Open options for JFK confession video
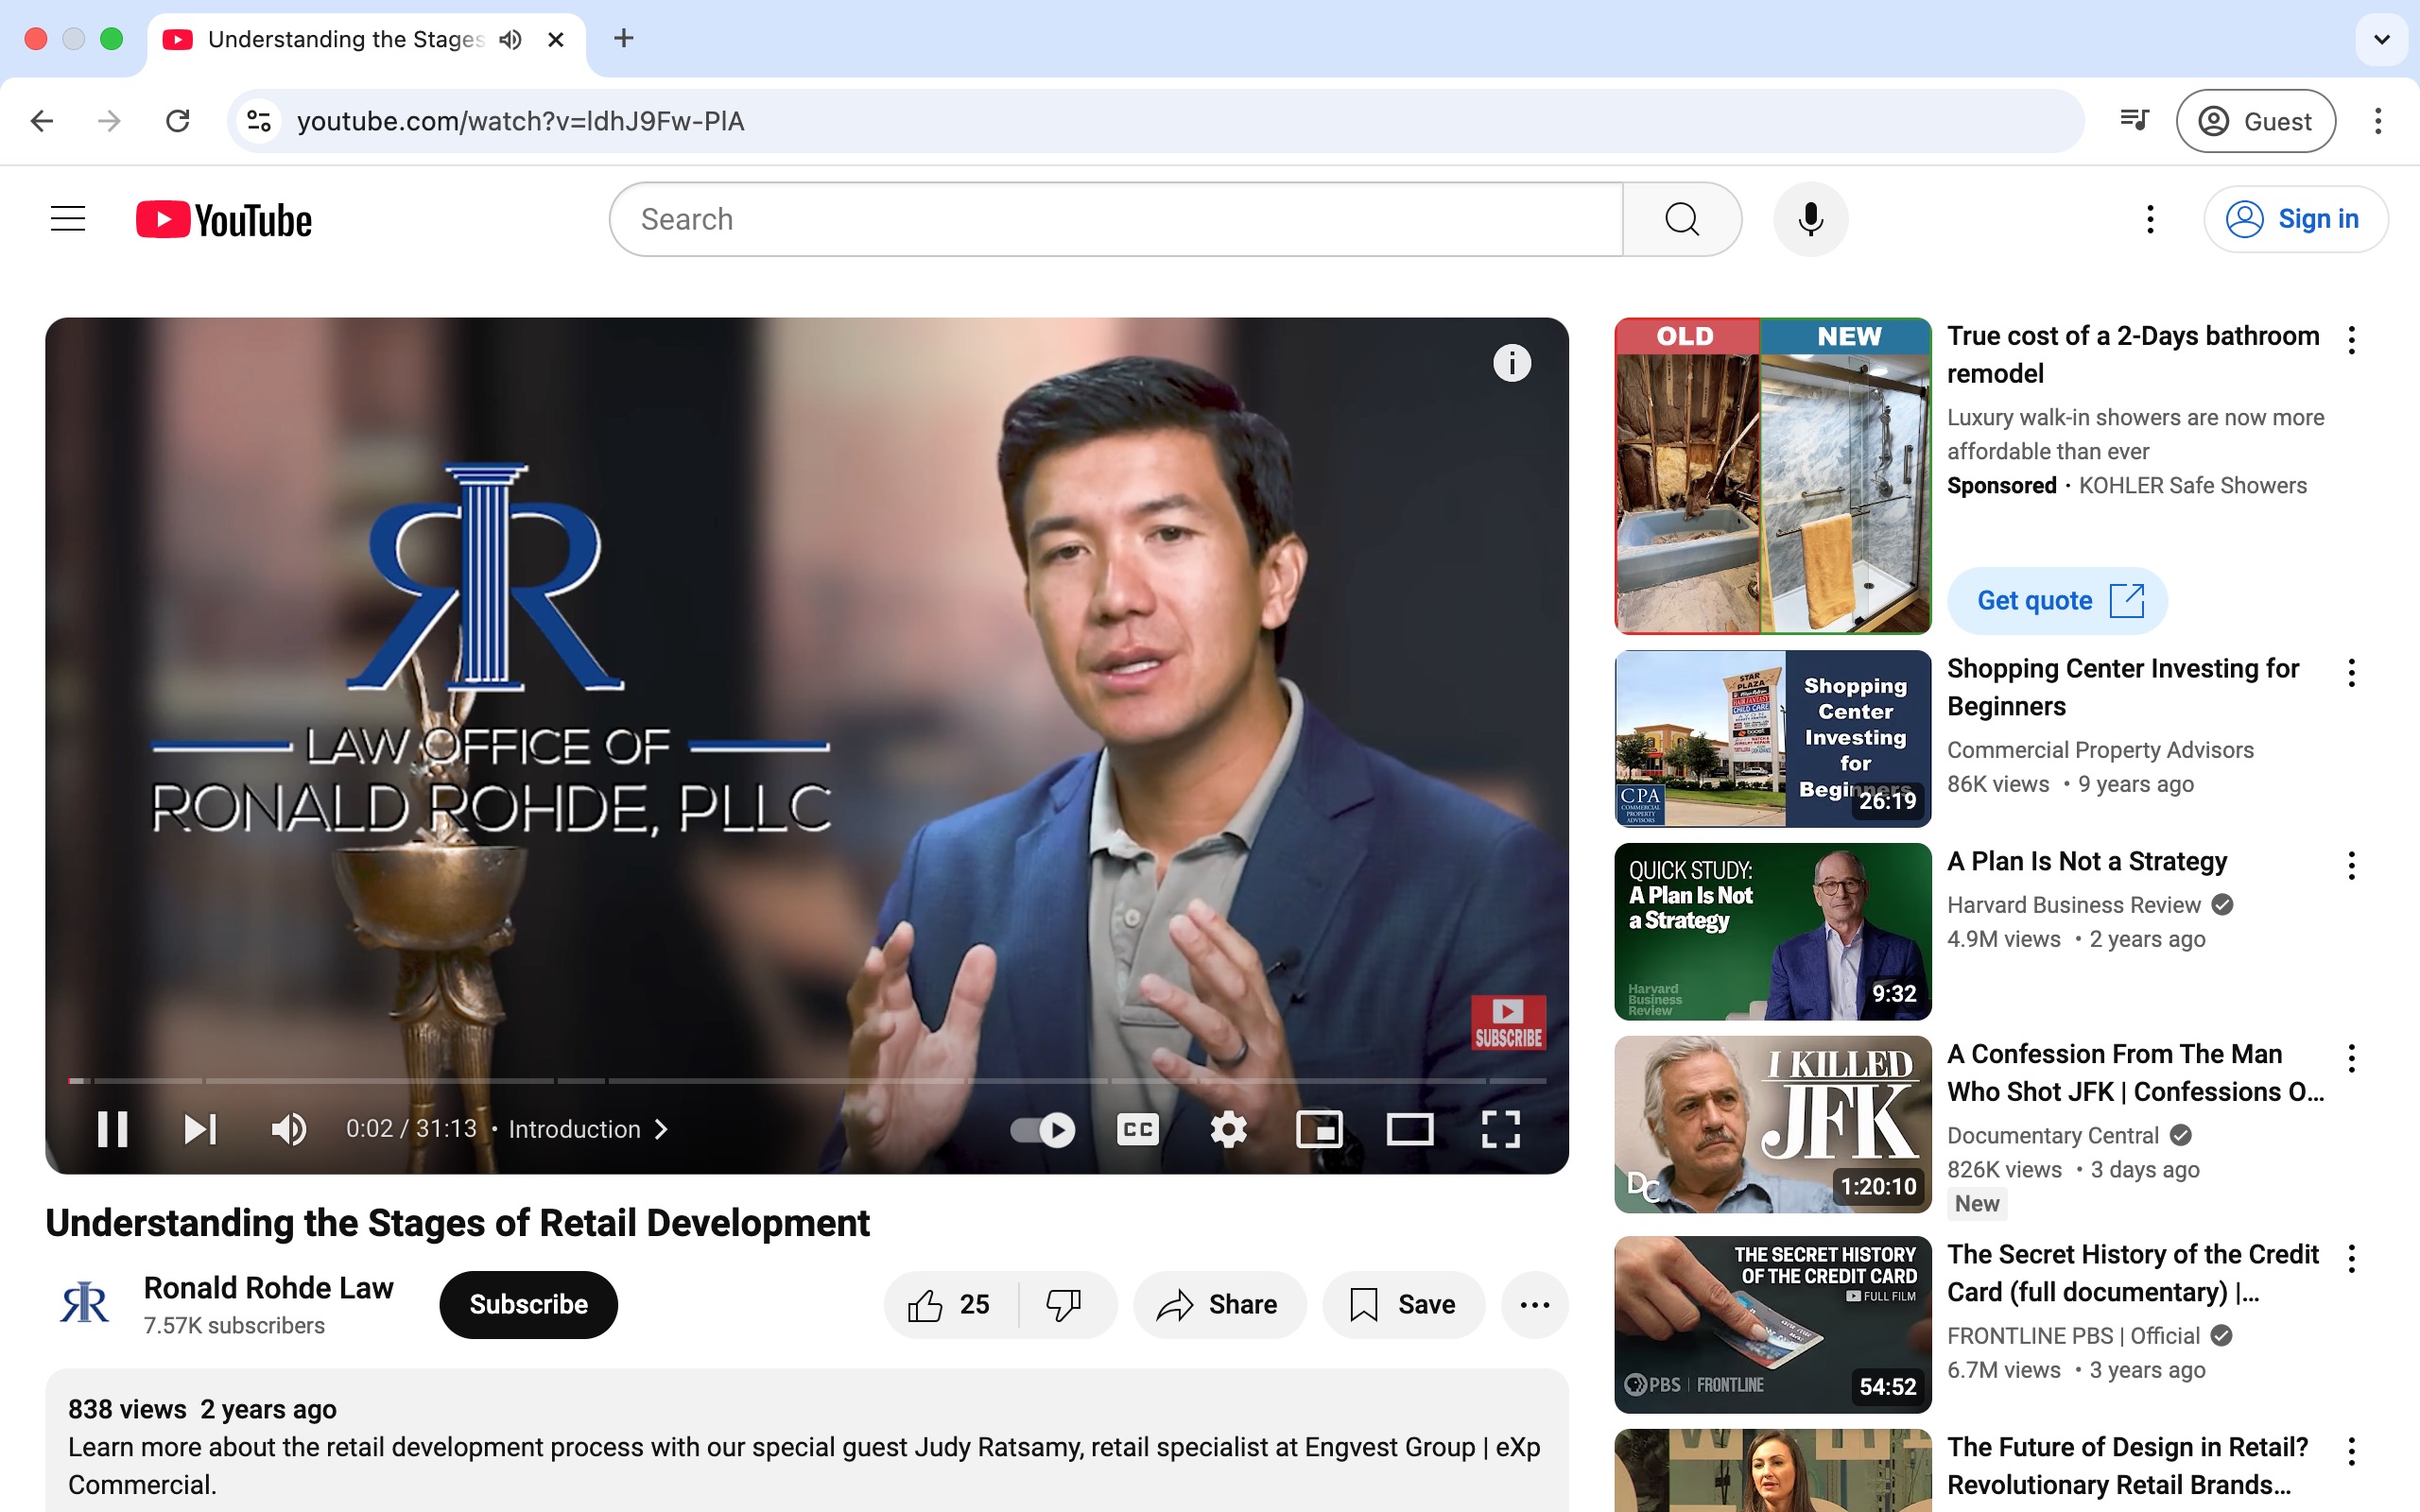Screen dimensions: 2420x1512 (2352, 1058)
